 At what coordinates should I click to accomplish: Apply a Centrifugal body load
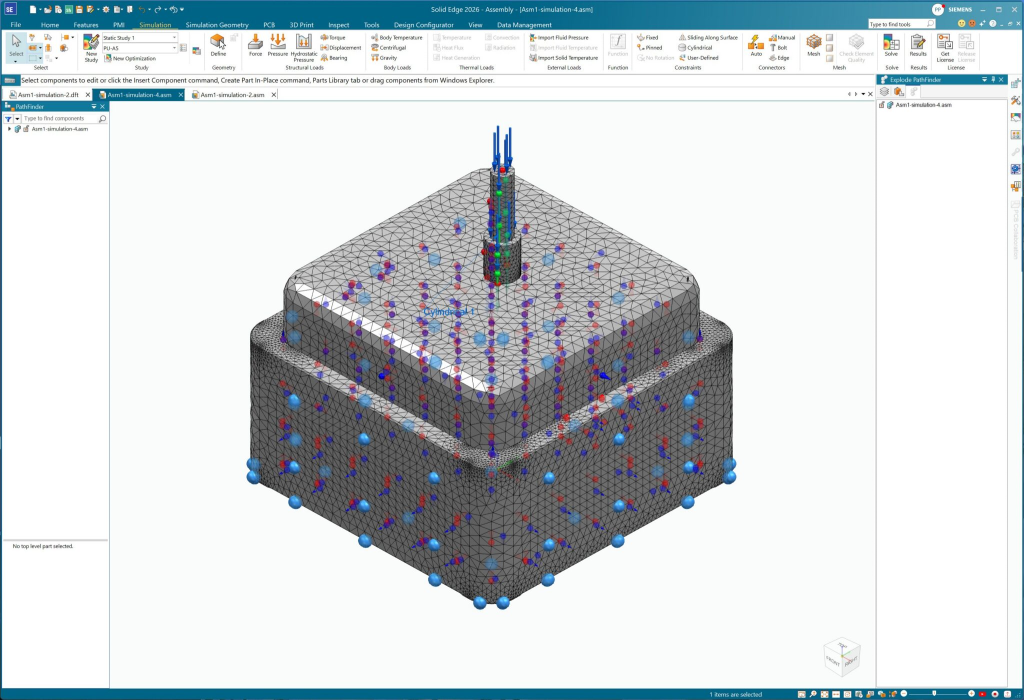tap(389, 48)
